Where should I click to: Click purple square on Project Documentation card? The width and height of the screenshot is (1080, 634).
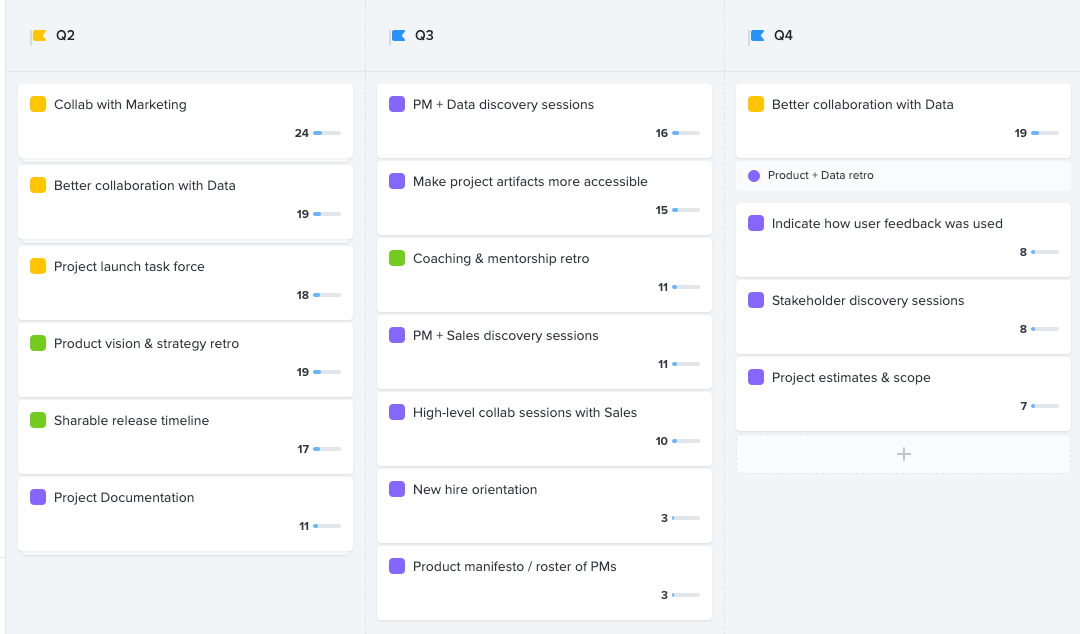click(x=38, y=497)
